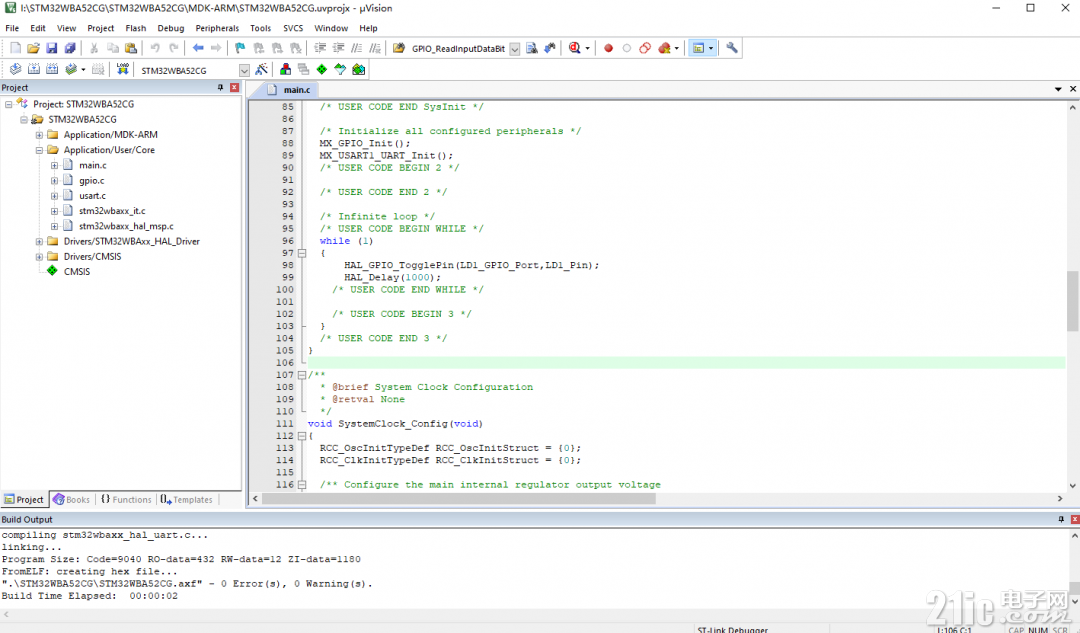Open Manage Run-Time Environment green diamond
This screenshot has height=633, width=1080.
(x=322, y=70)
